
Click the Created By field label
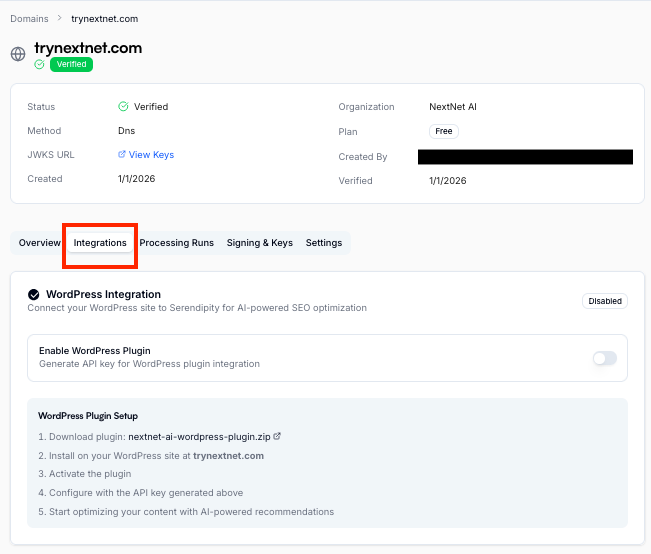point(362,157)
